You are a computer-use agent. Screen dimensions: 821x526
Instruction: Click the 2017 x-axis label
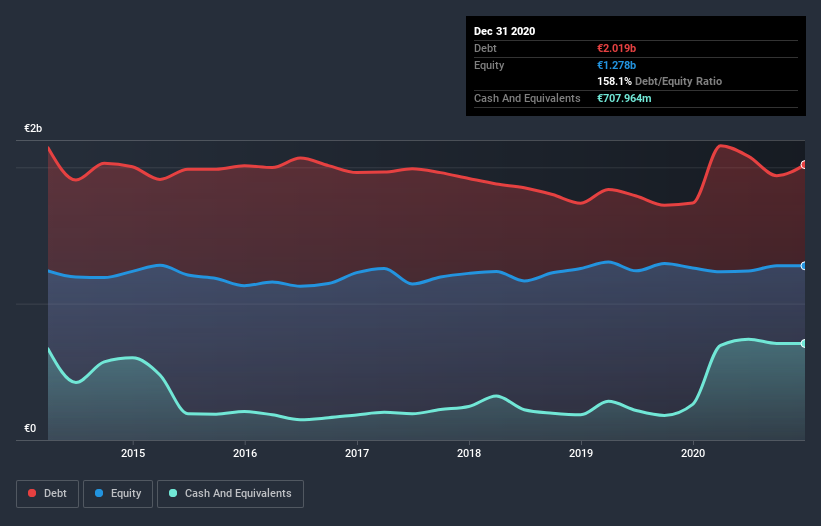tap(357, 453)
